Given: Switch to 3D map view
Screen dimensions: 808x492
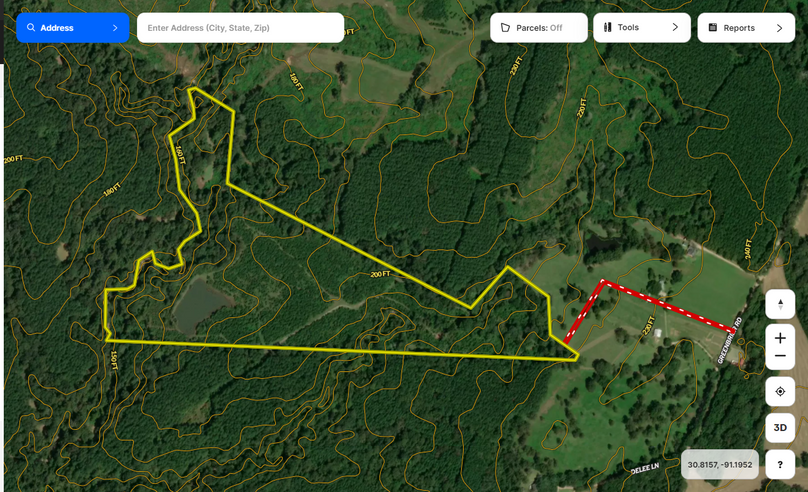Looking at the screenshot, I should (x=780, y=428).
